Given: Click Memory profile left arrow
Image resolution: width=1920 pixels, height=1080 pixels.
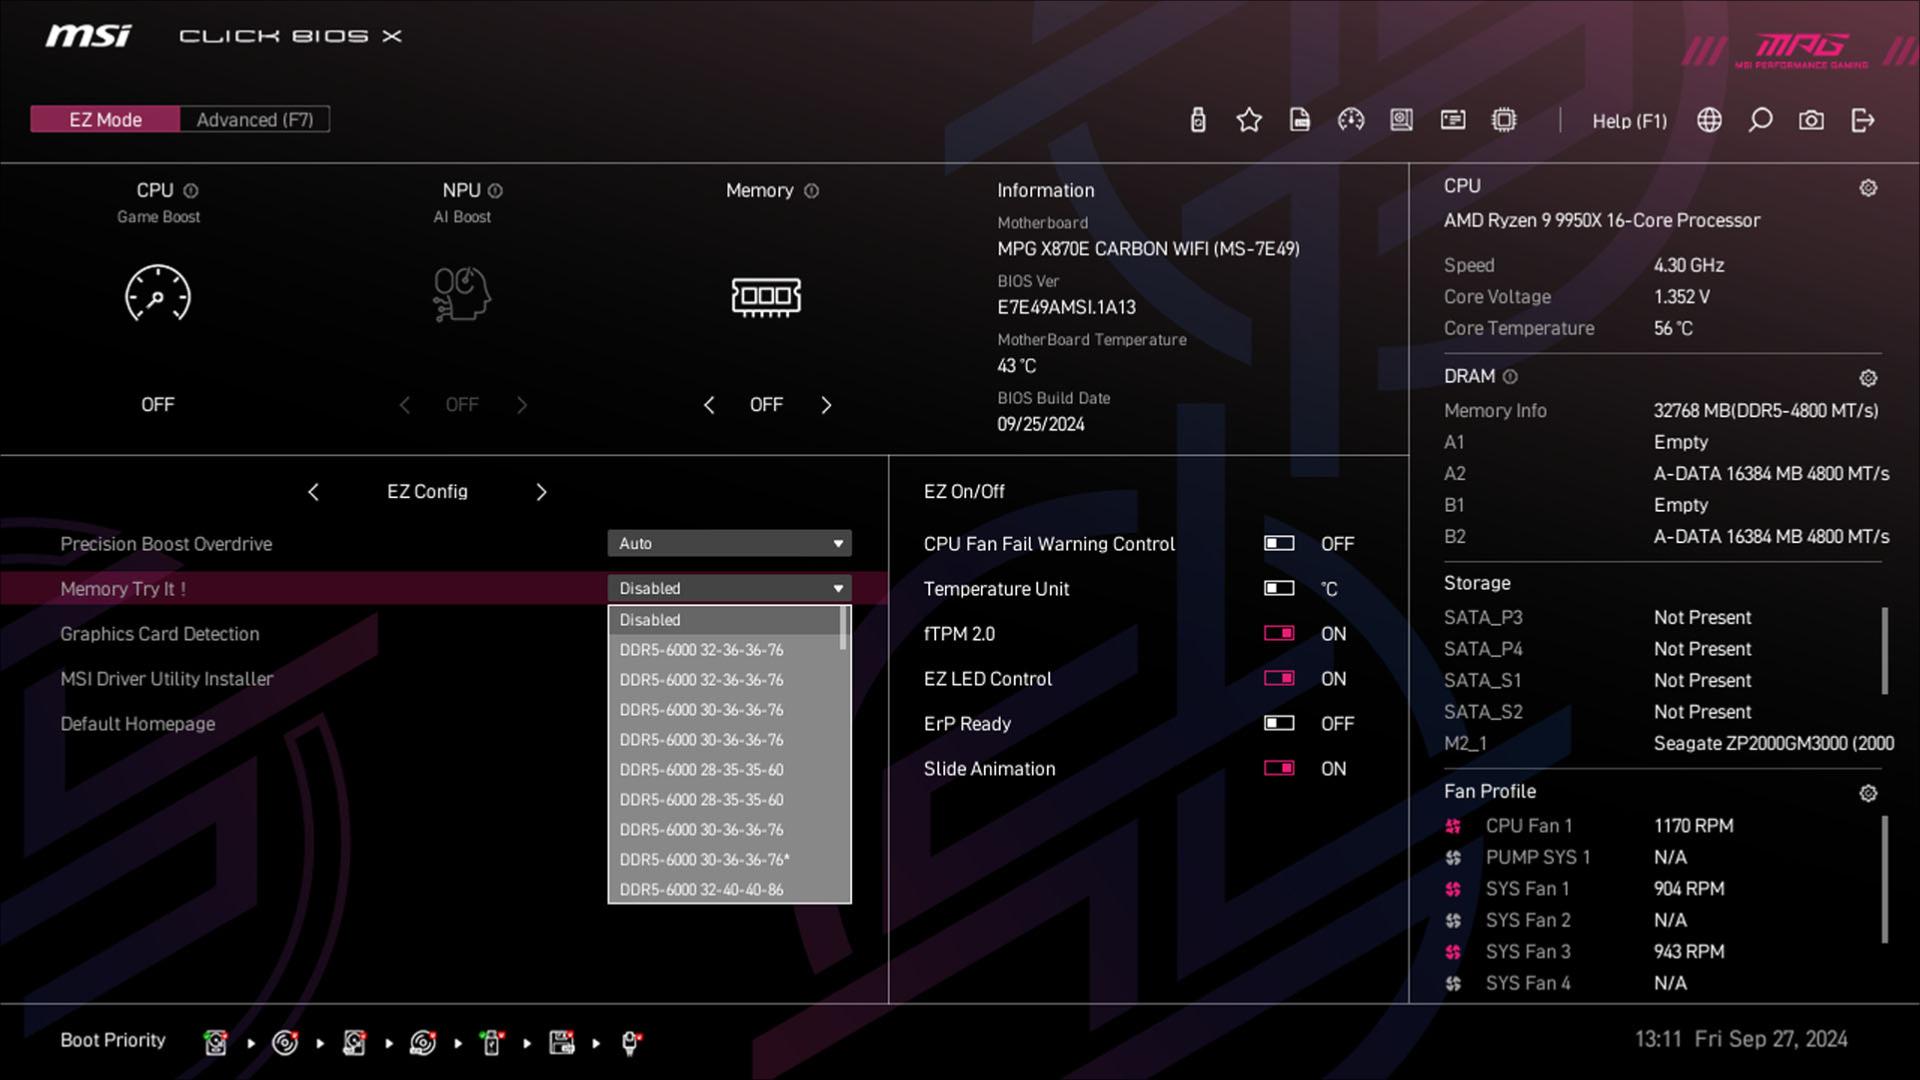Looking at the screenshot, I should click(x=709, y=405).
